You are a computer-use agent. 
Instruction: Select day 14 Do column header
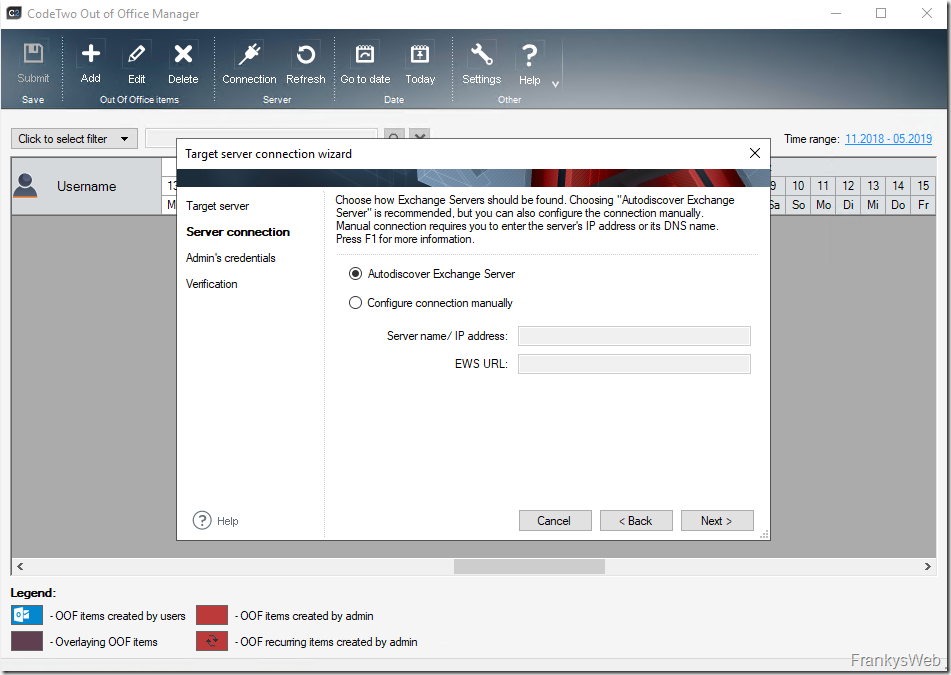[x=898, y=195]
